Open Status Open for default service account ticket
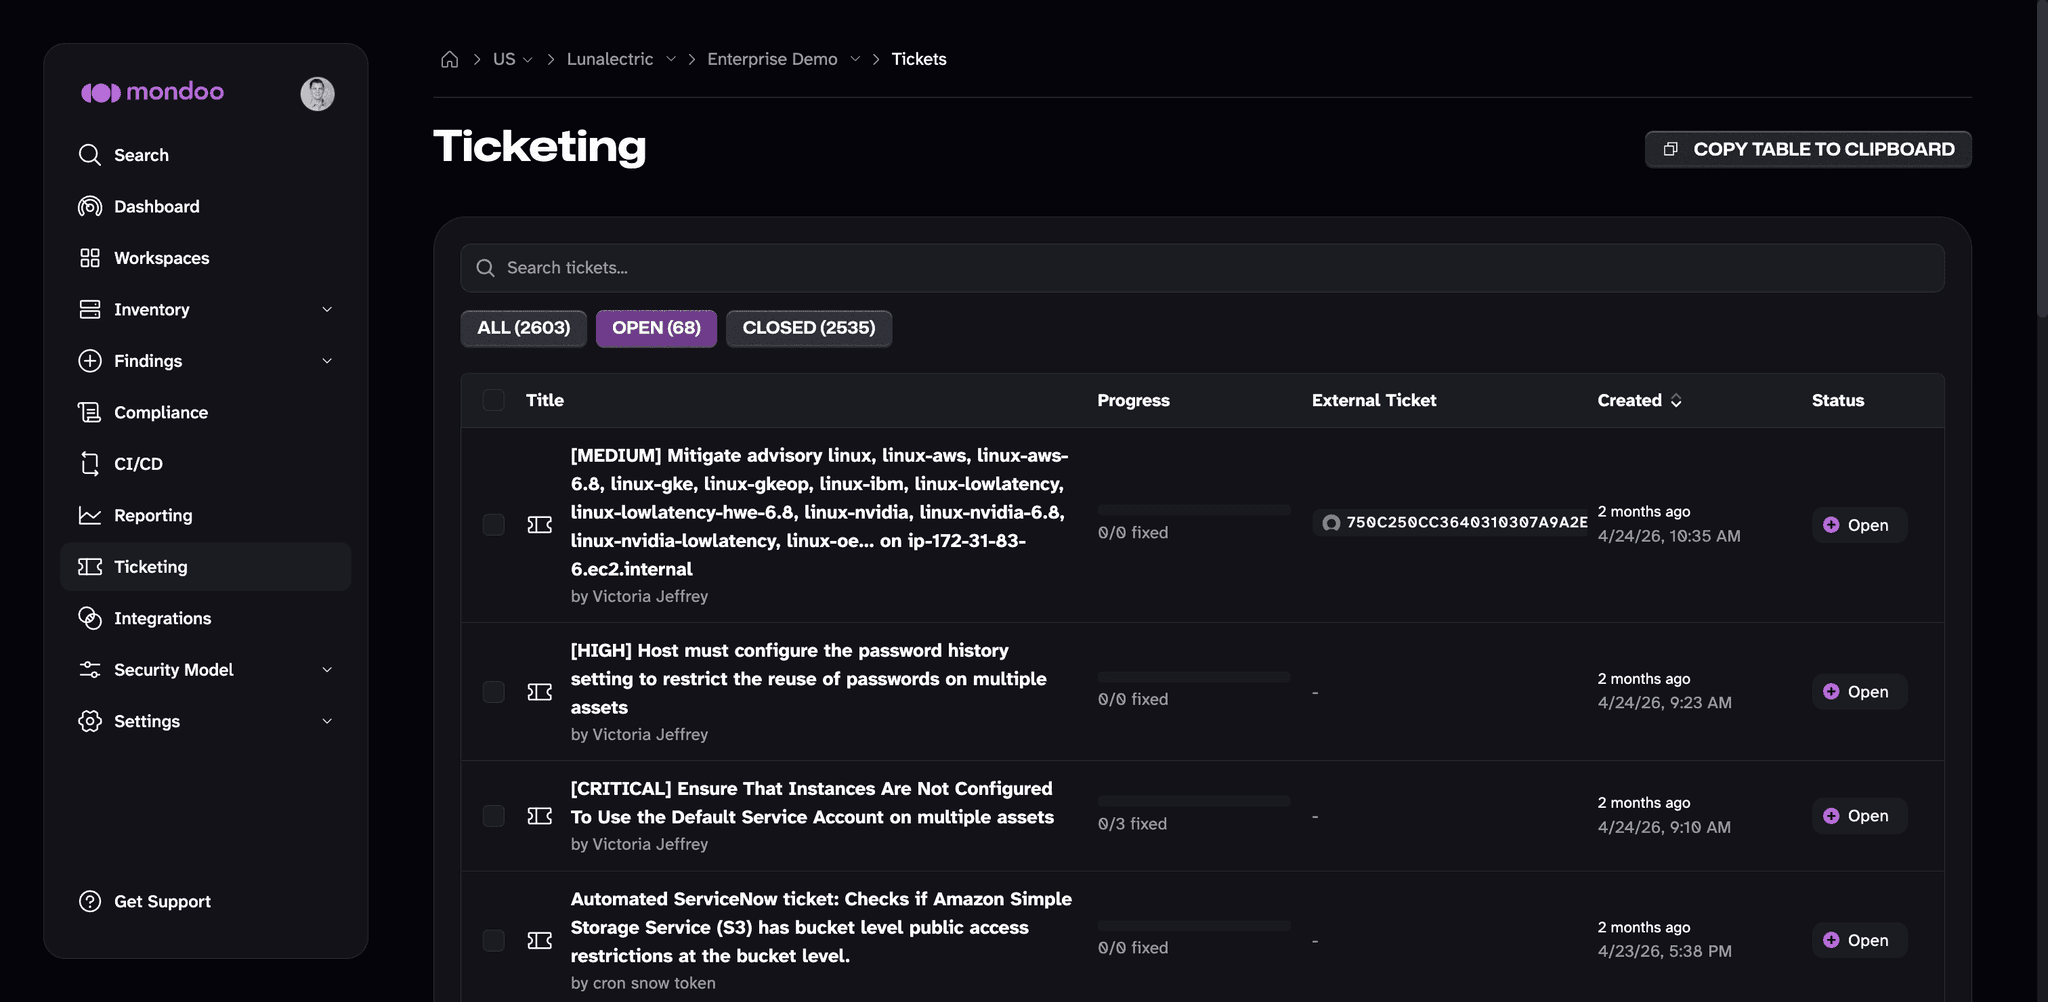The width and height of the screenshot is (2048, 1002). pyautogui.click(x=1859, y=816)
